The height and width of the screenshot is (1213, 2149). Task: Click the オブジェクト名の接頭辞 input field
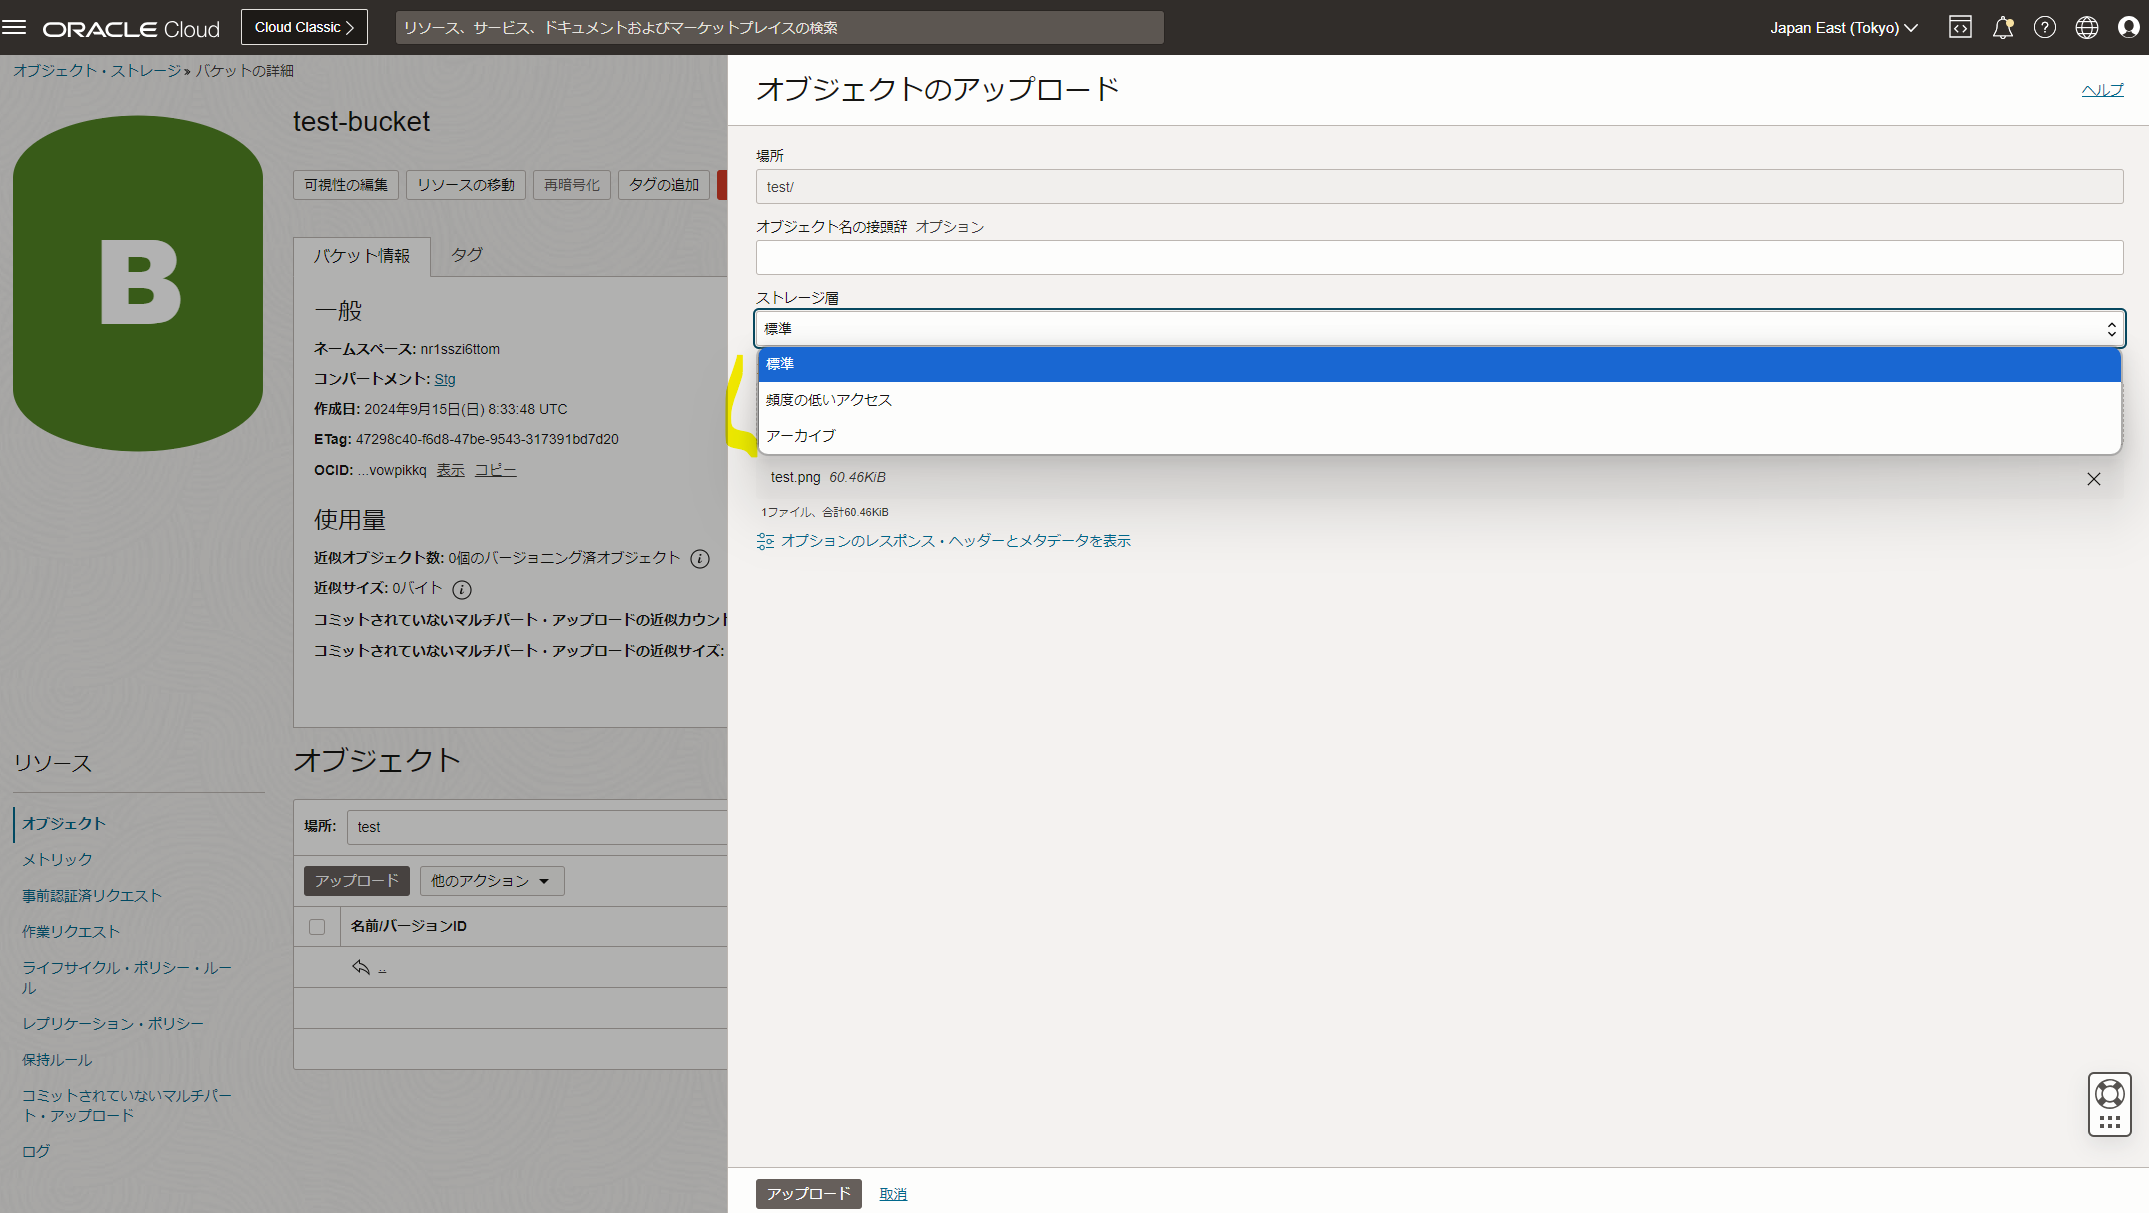coord(1438,258)
